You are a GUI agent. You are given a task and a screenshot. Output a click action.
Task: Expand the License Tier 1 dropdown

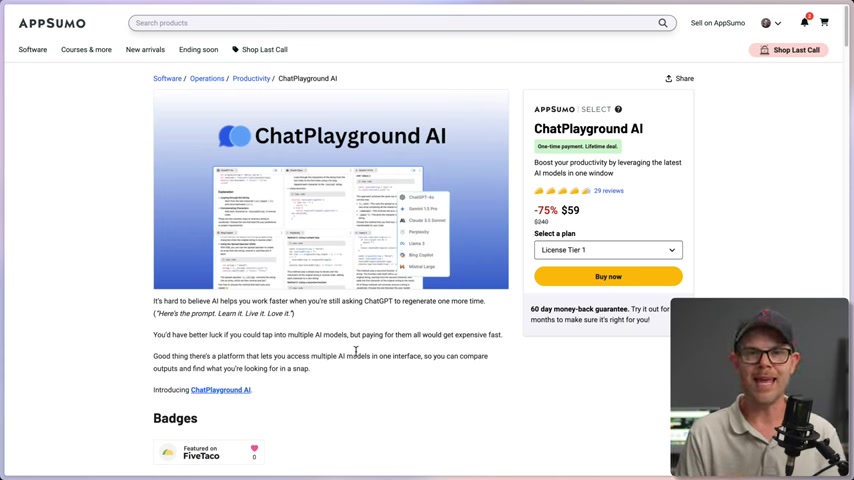point(608,250)
